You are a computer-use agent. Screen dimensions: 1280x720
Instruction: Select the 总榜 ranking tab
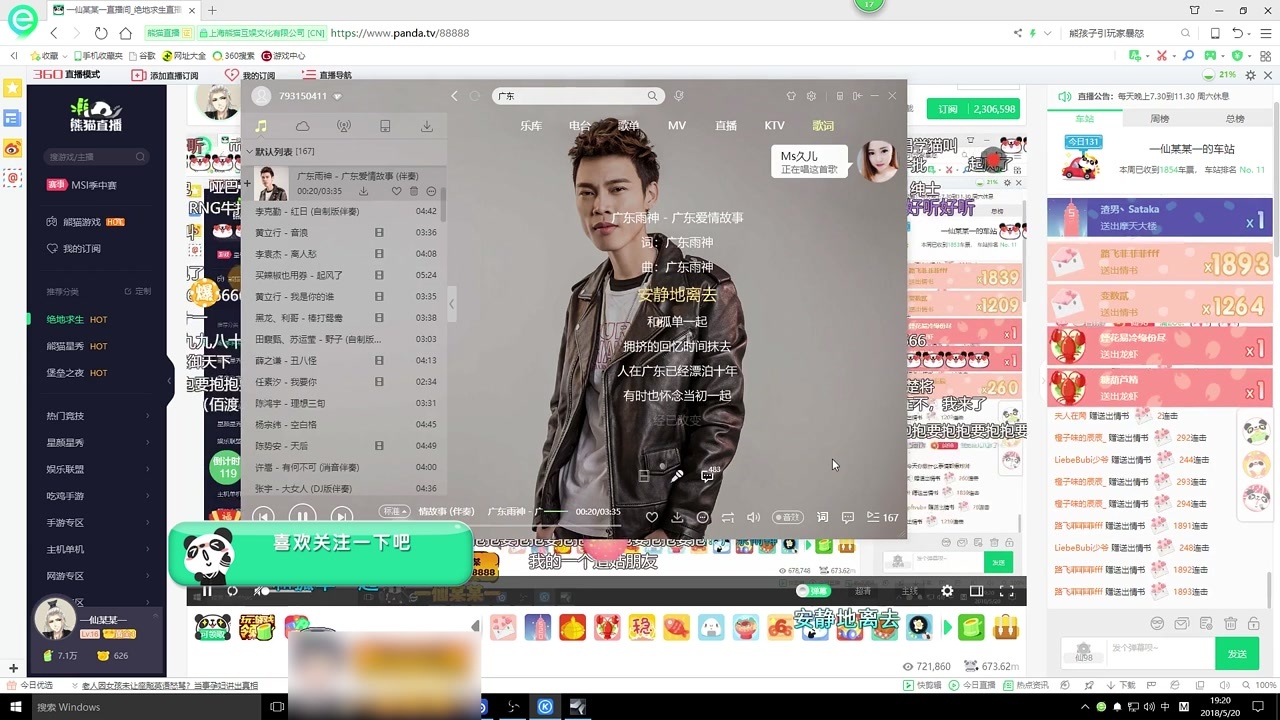(x=1235, y=119)
